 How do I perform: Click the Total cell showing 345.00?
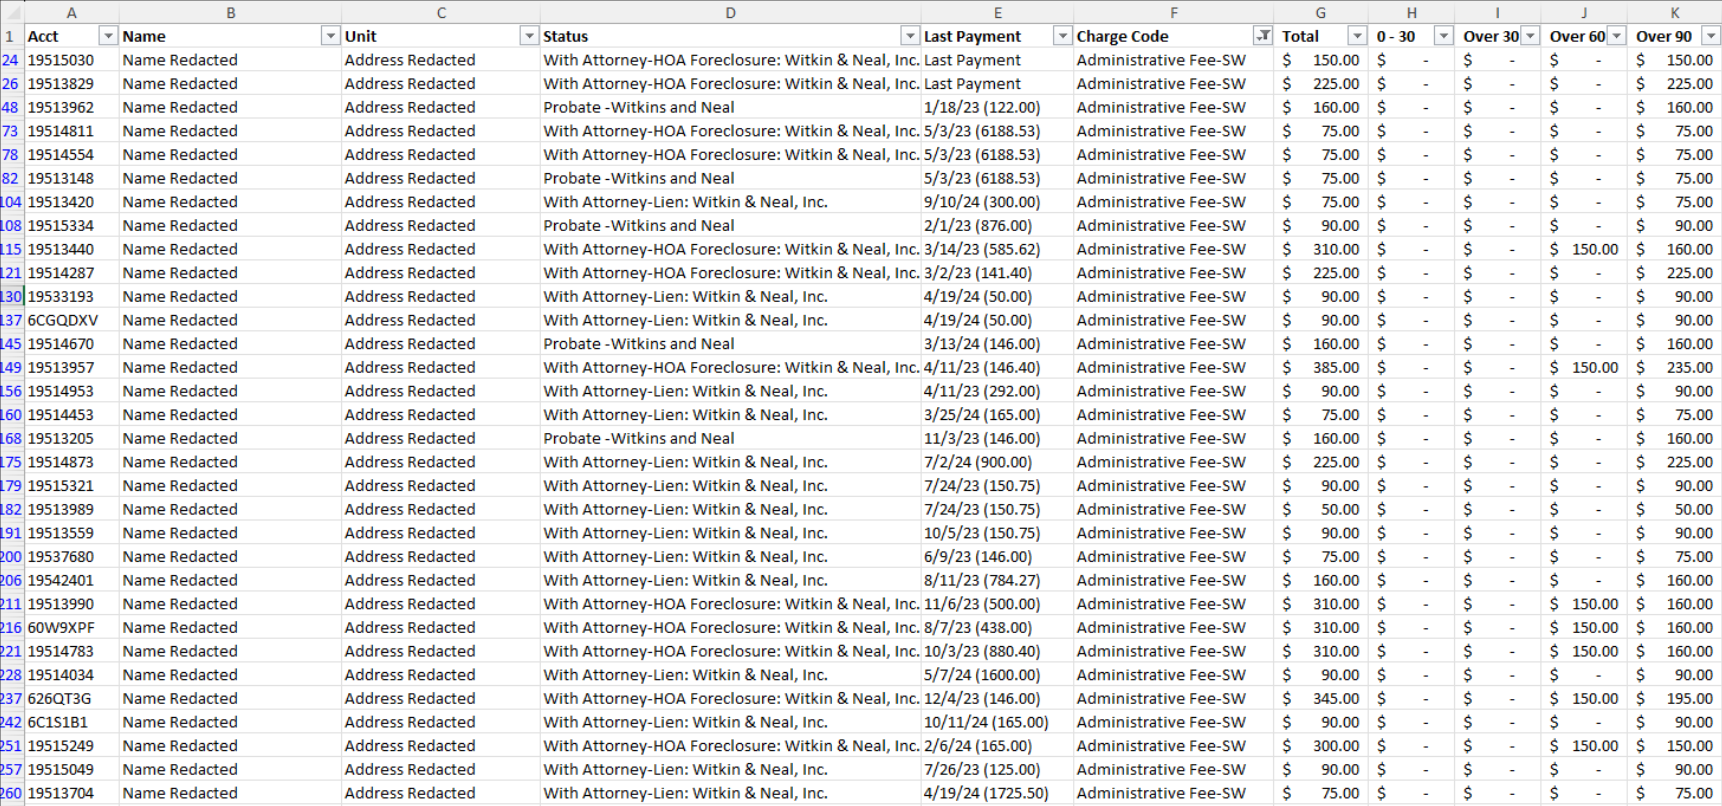1321,699
